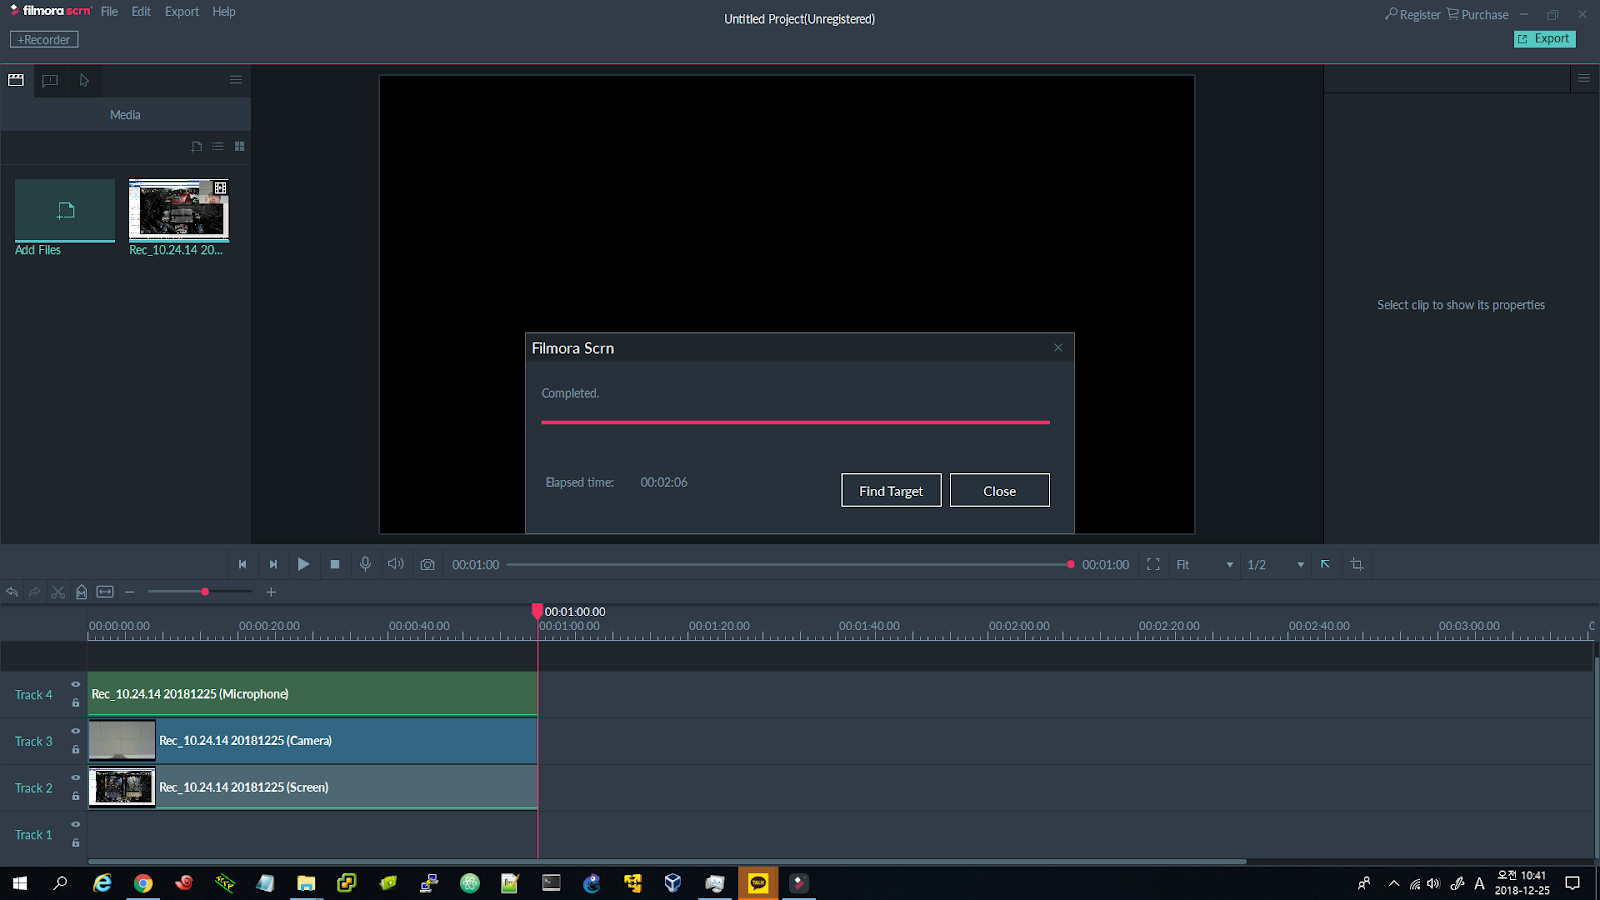Click the fullscreen preview icon
1600x900 pixels.
point(1153,564)
